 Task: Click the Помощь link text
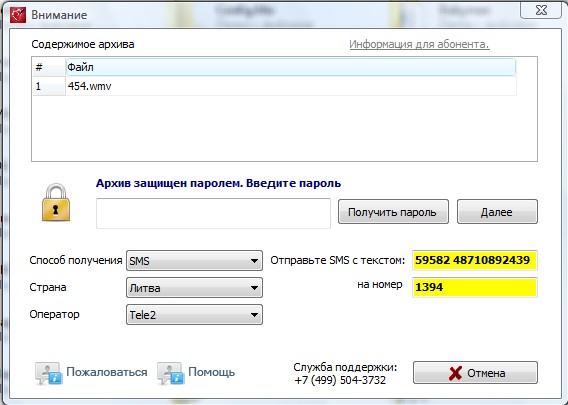212,372
